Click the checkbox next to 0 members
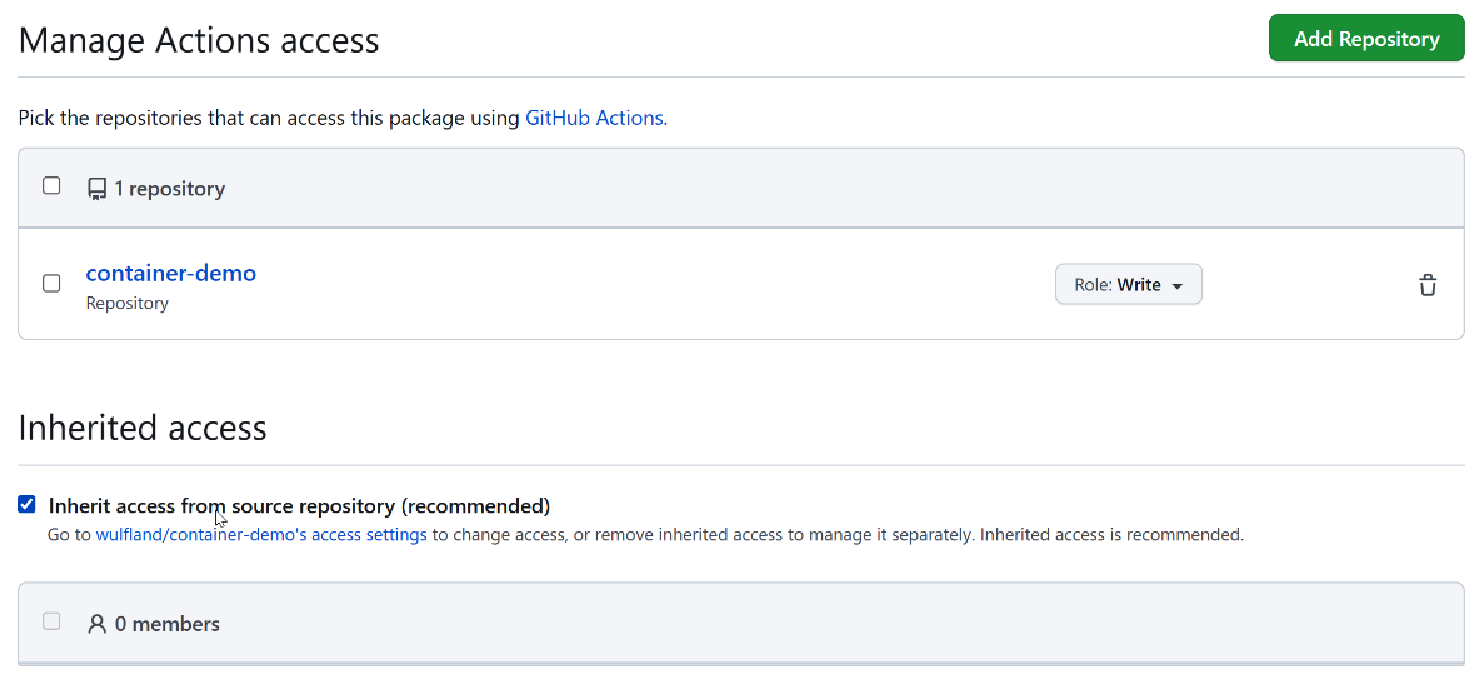 [52, 621]
